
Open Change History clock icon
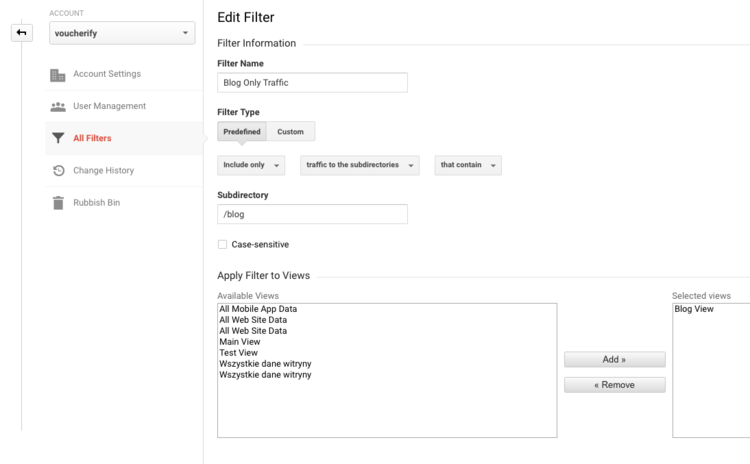58,170
